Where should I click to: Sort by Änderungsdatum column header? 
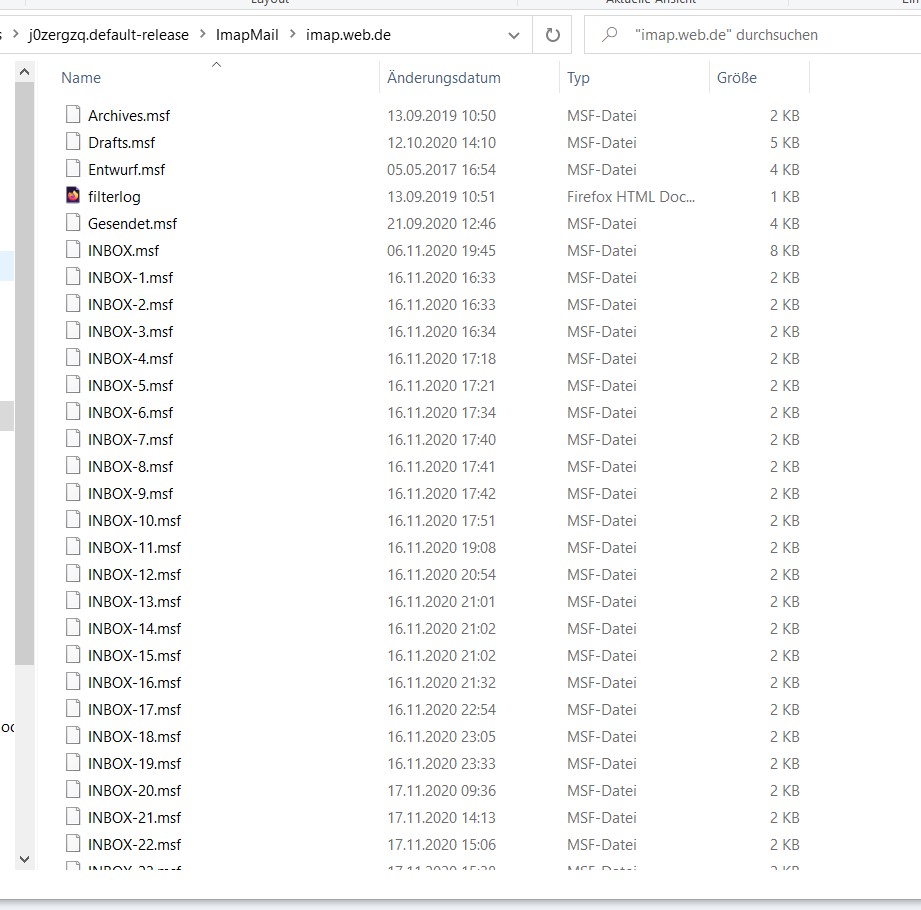coord(444,78)
